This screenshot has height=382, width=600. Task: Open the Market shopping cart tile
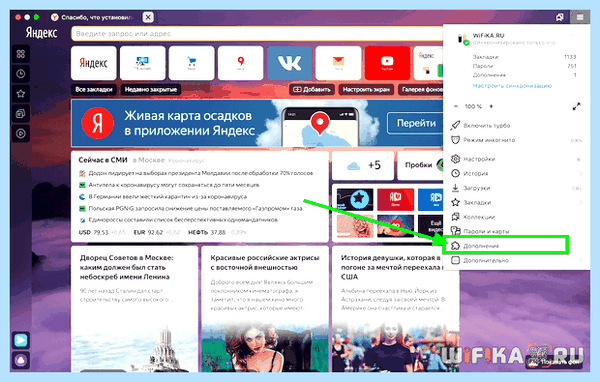(192, 63)
